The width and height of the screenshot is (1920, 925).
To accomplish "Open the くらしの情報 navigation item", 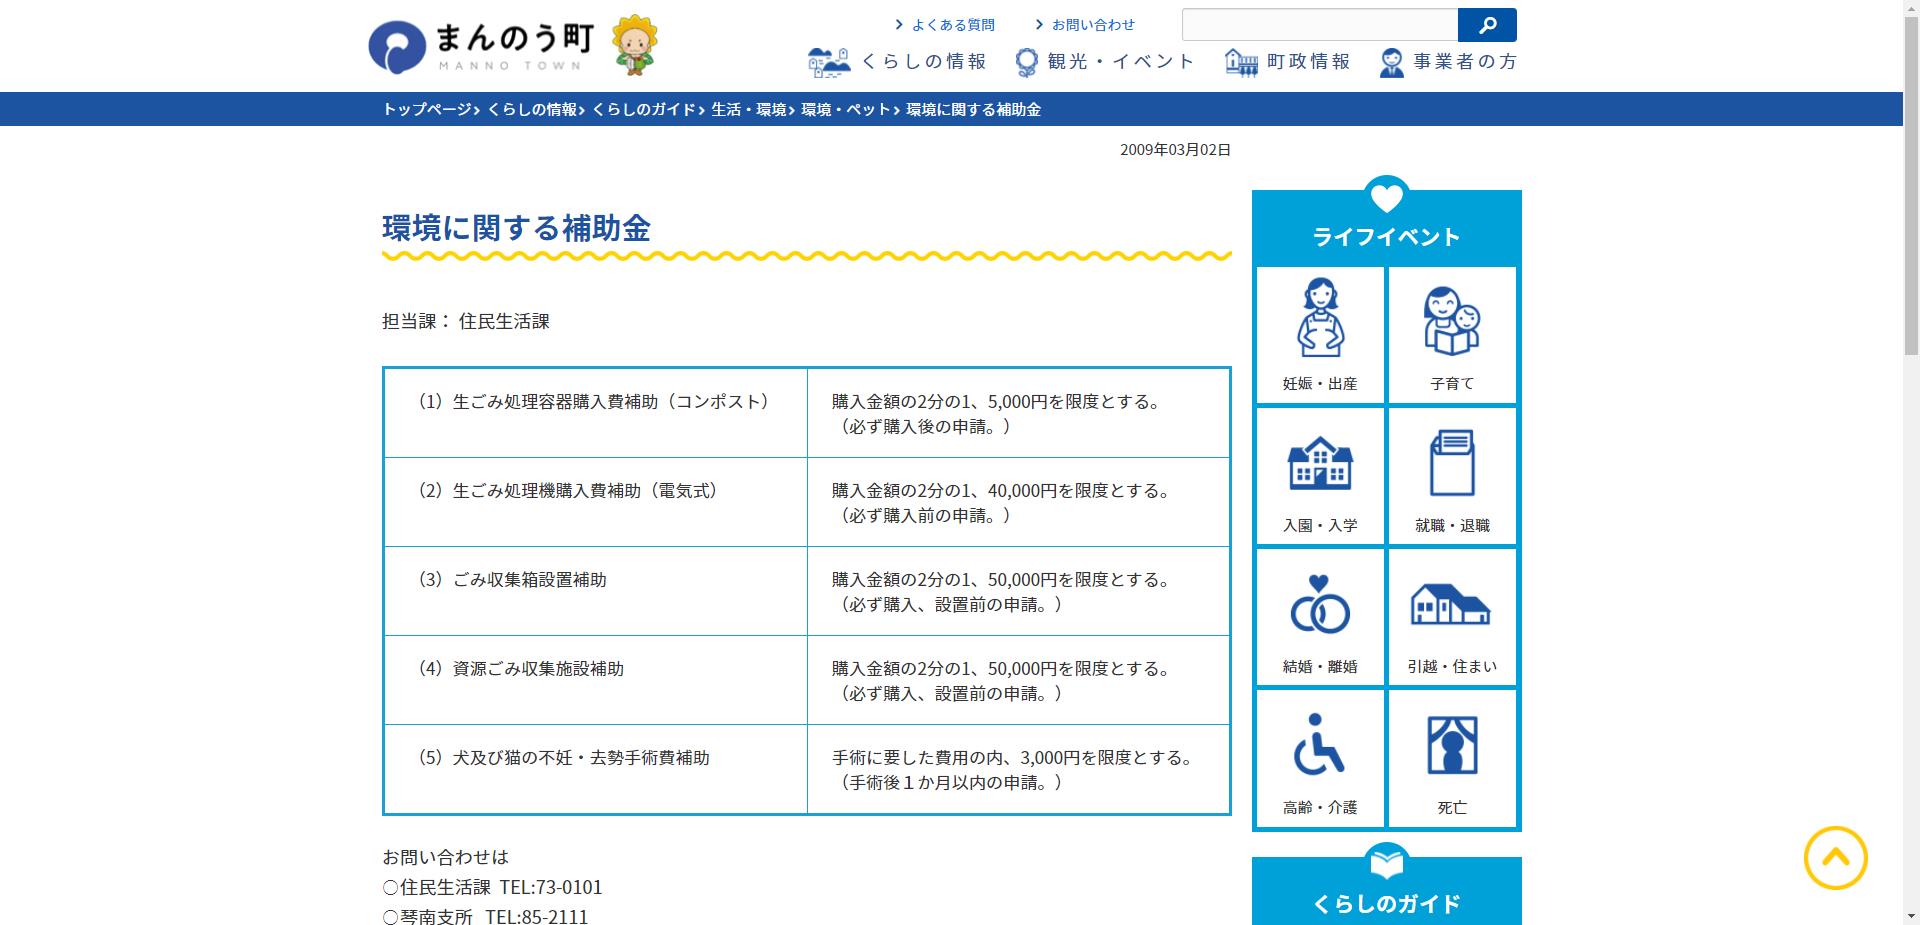I will click(x=899, y=61).
